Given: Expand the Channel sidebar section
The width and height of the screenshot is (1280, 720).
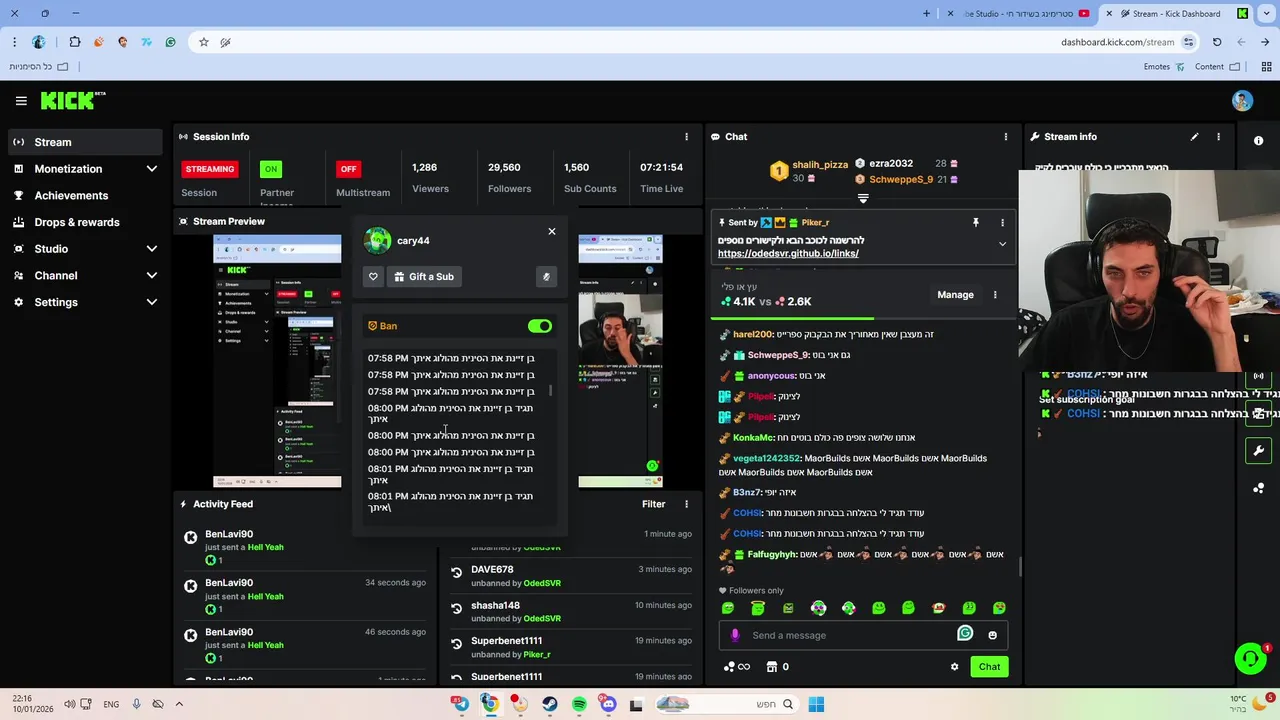Looking at the screenshot, I should (152, 276).
